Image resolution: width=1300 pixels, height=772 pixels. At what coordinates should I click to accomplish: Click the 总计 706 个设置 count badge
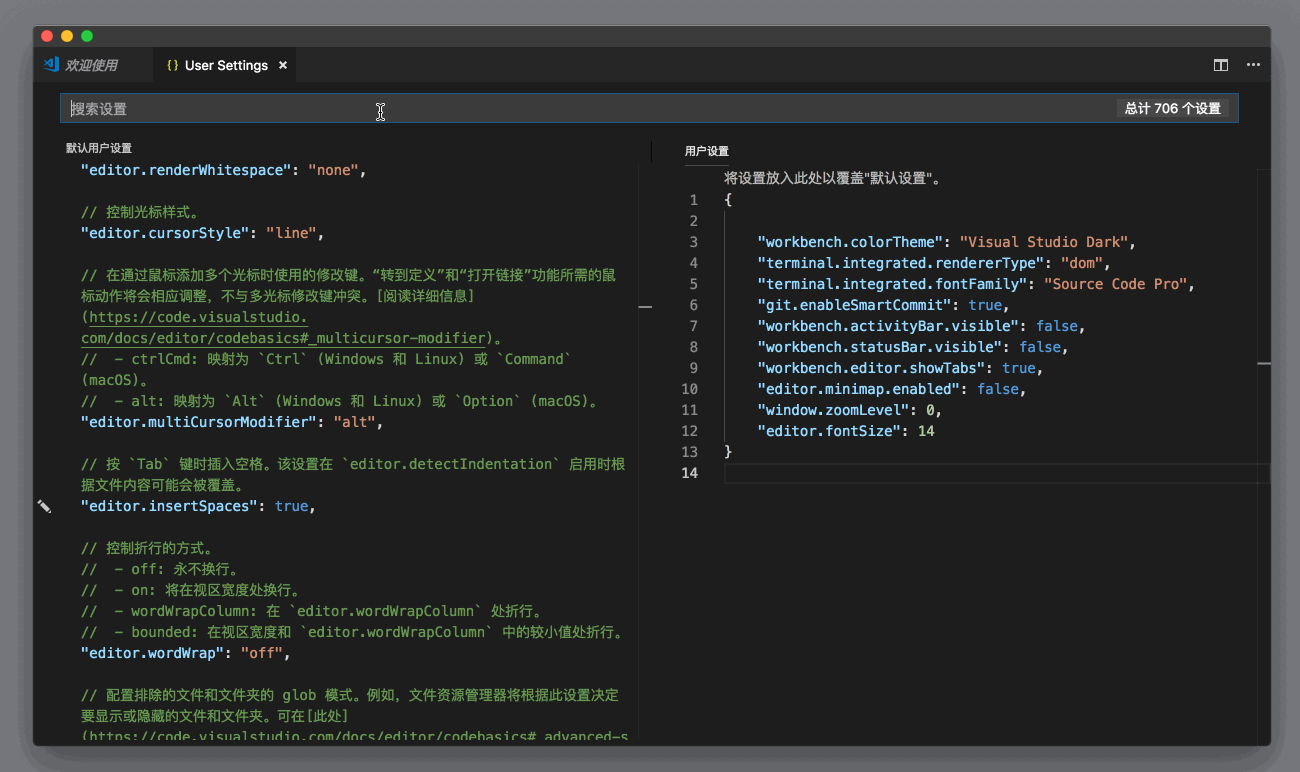[x=1172, y=109]
